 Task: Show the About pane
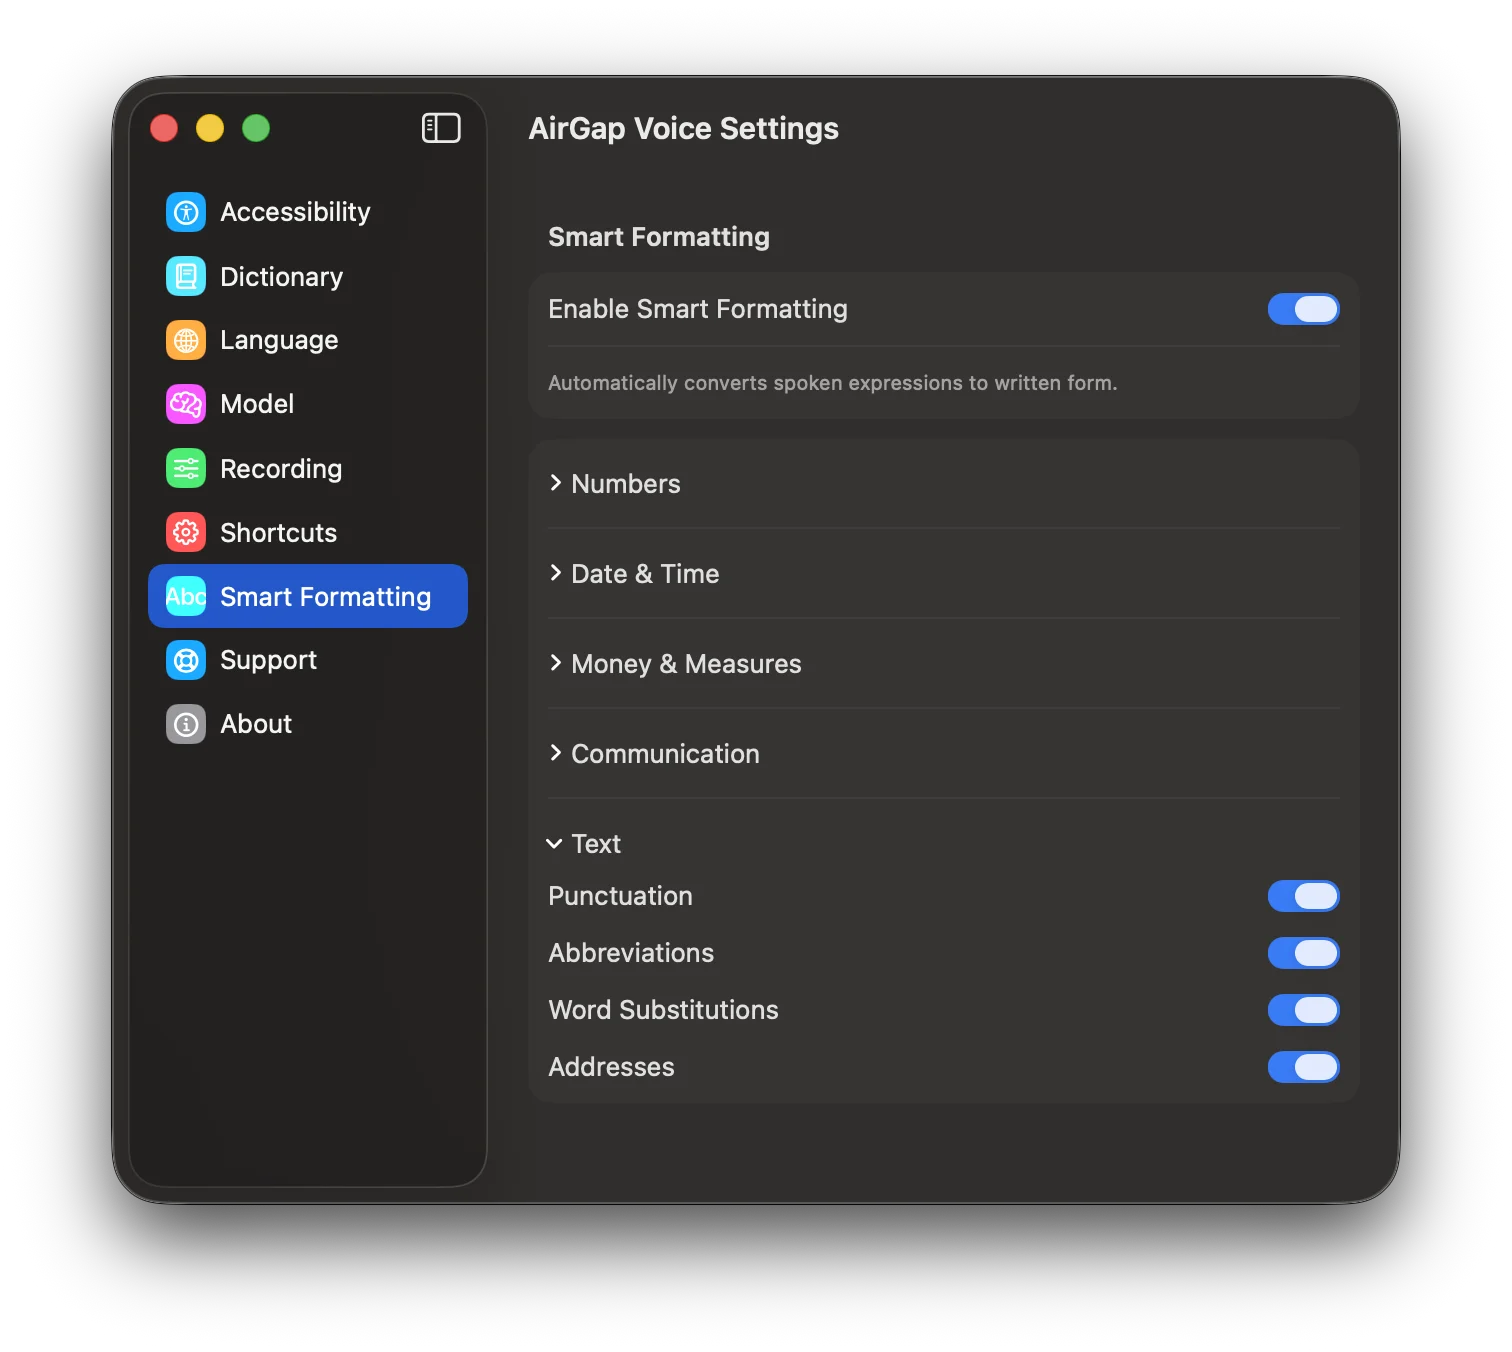click(308, 724)
